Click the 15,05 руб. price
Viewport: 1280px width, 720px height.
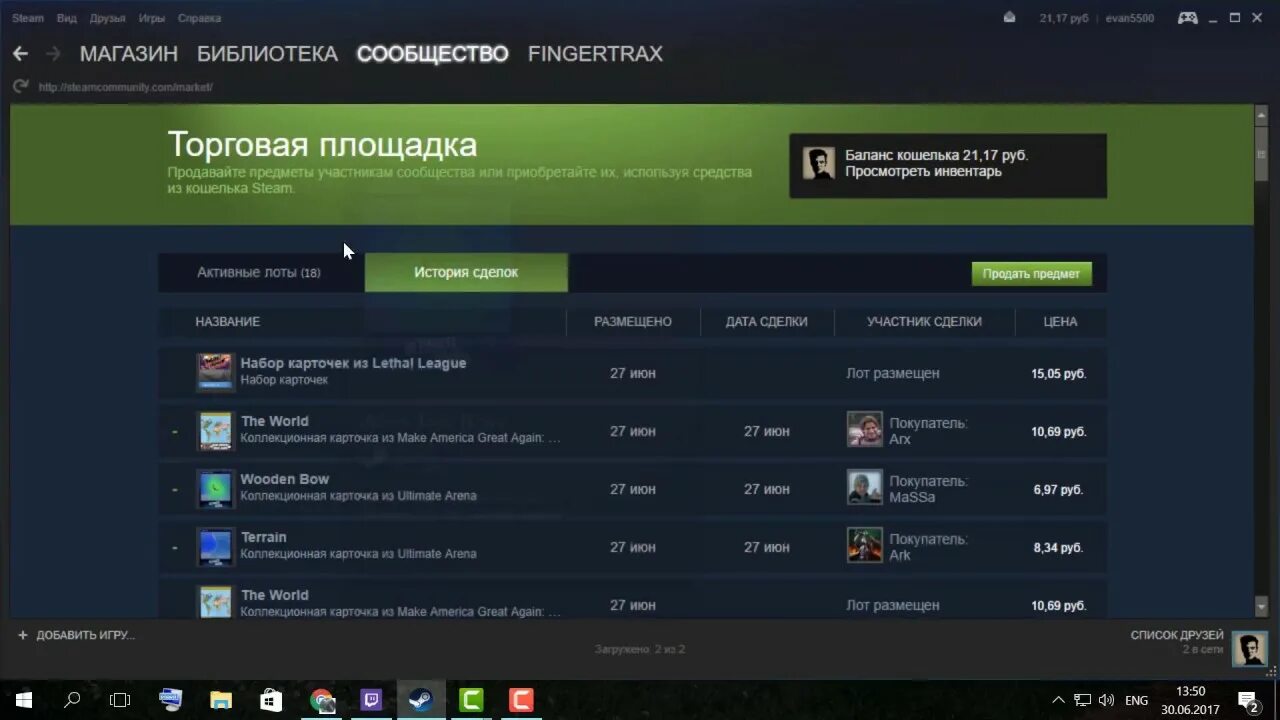pos(1058,374)
